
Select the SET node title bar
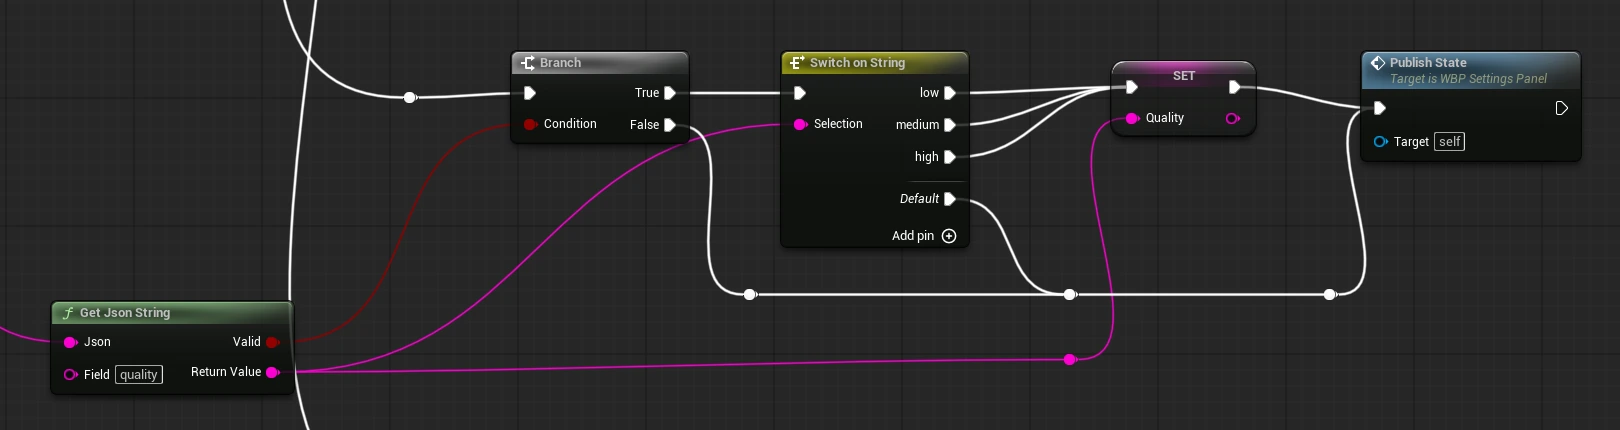[x=1184, y=76]
